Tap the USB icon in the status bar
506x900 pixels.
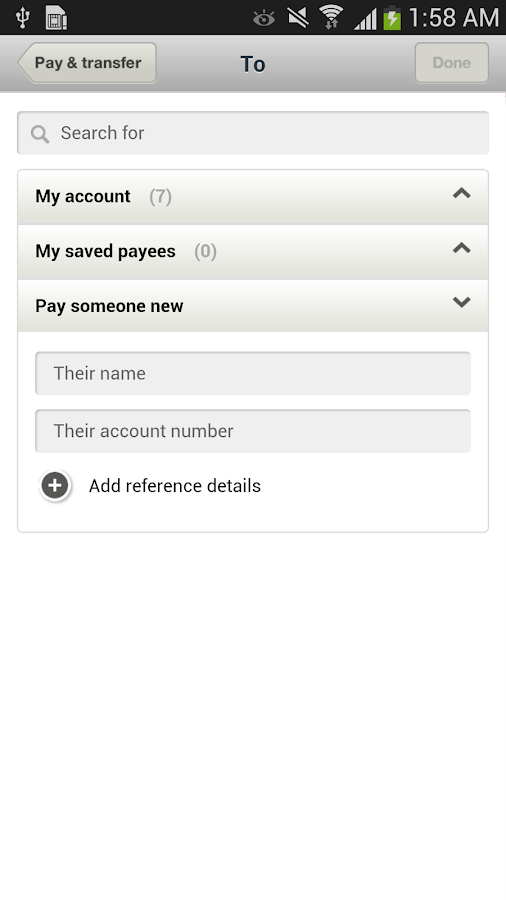click(x=22, y=17)
